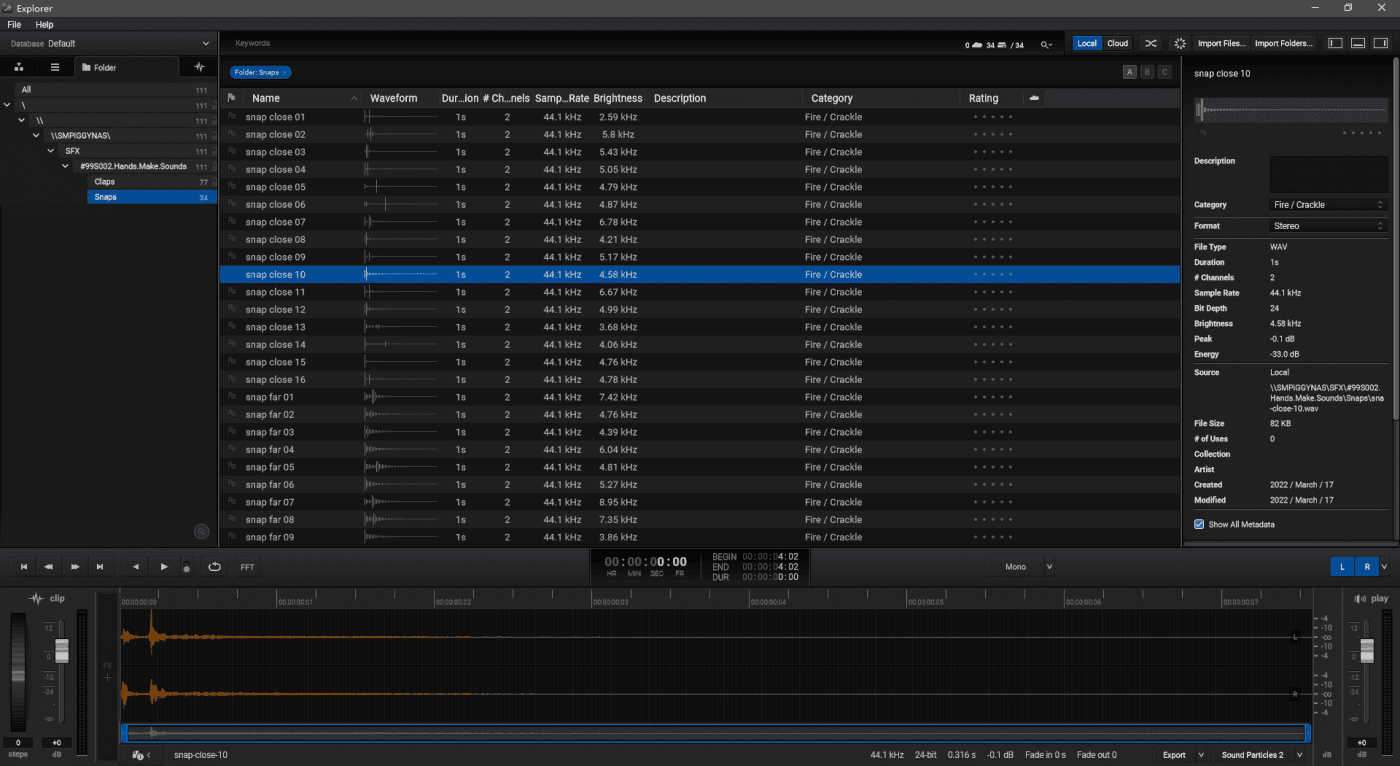The image size is (1400, 766).
Task: Toggle the L channel button
Action: [x=1342, y=567]
